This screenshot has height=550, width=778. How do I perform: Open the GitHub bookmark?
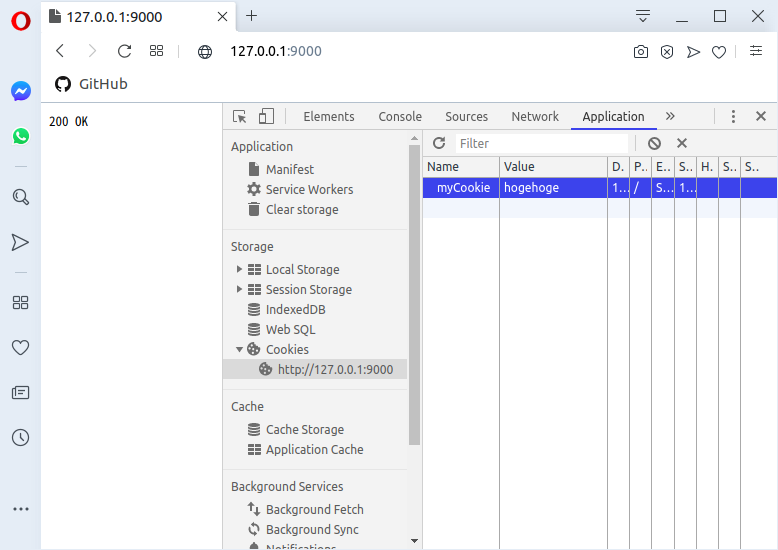[91, 84]
